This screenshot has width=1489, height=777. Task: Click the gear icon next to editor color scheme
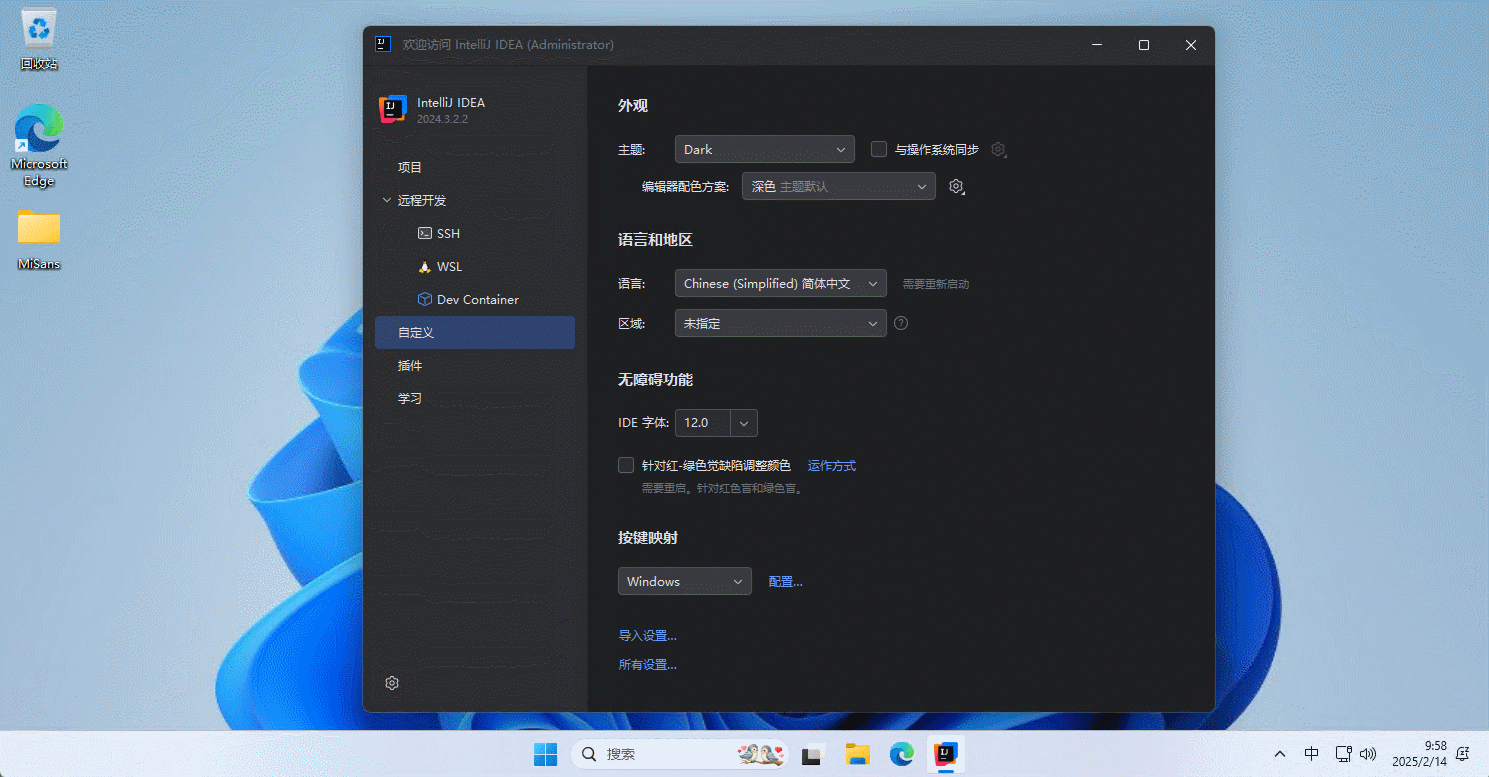[956, 187]
